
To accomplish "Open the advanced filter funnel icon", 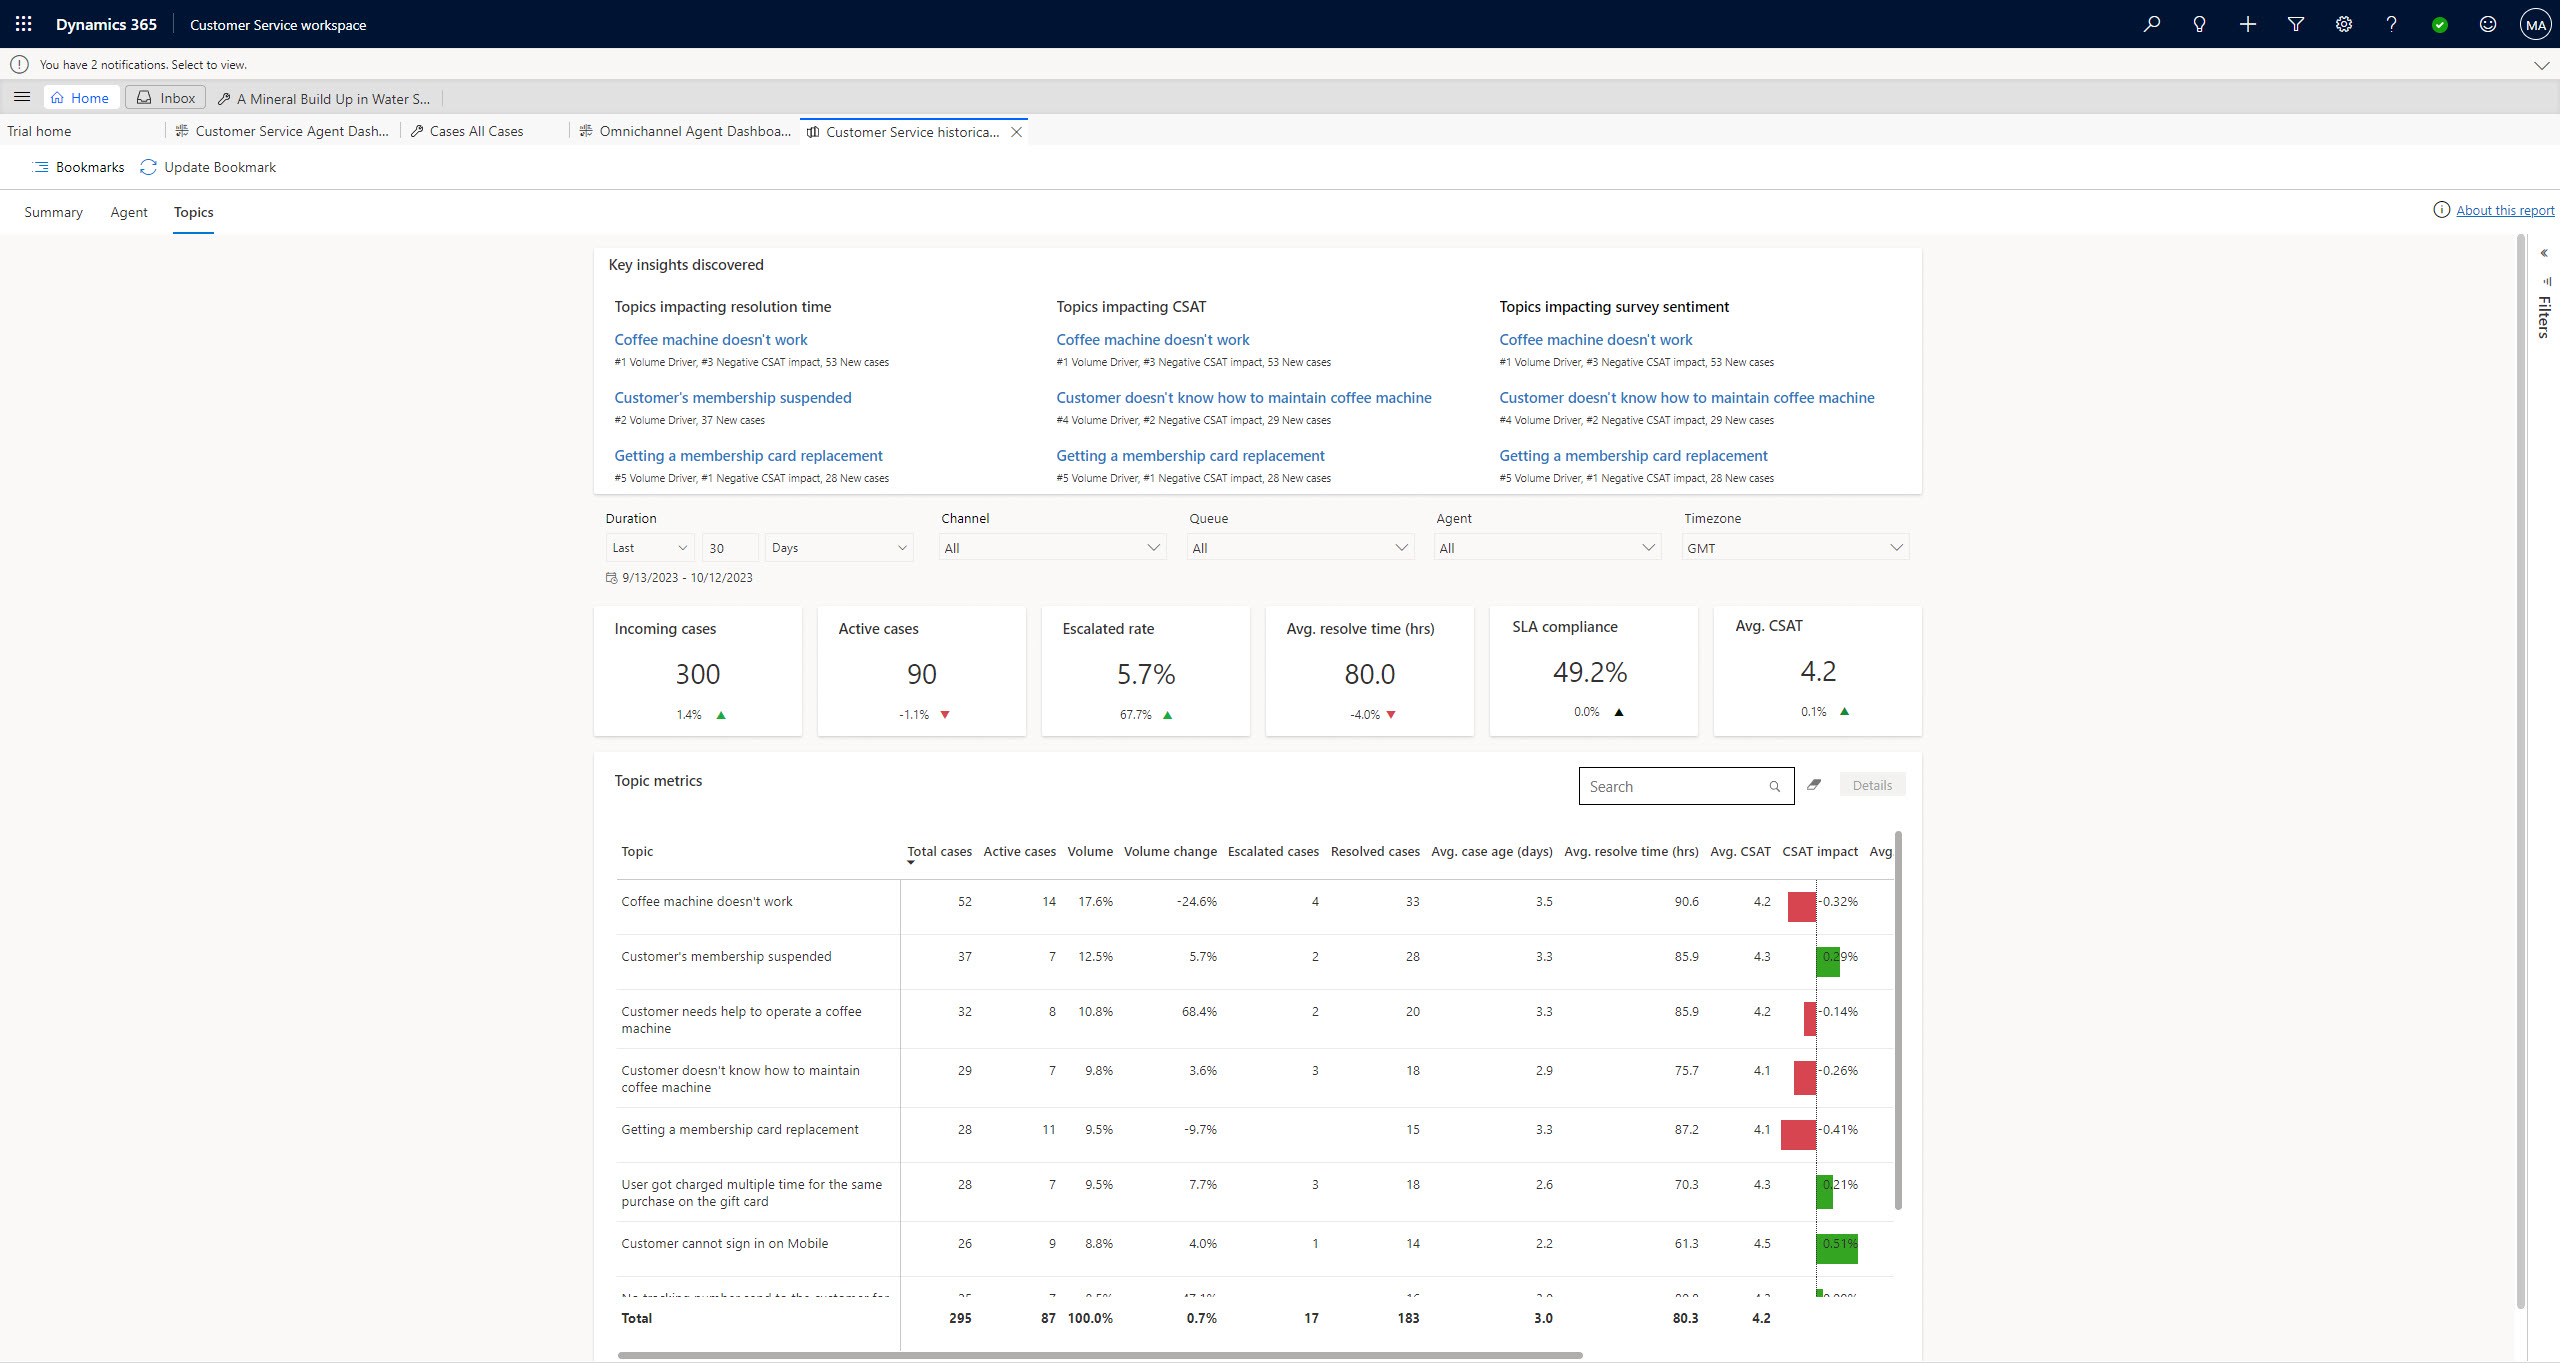I will [x=2295, y=24].
